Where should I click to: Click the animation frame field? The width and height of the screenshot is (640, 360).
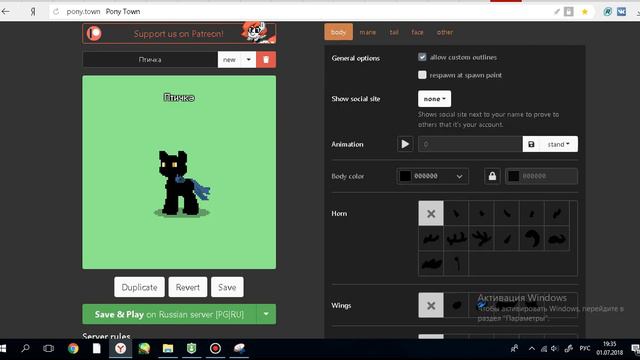470,144
